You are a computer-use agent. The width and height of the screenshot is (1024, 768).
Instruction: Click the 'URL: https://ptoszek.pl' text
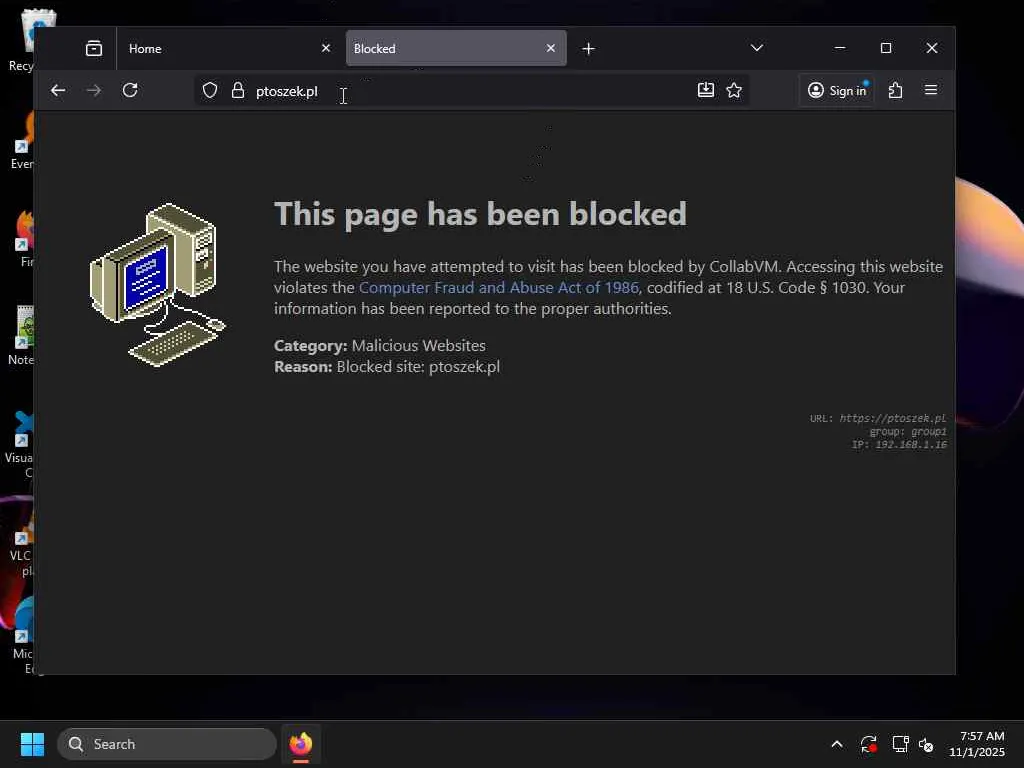tap(878, 418)
